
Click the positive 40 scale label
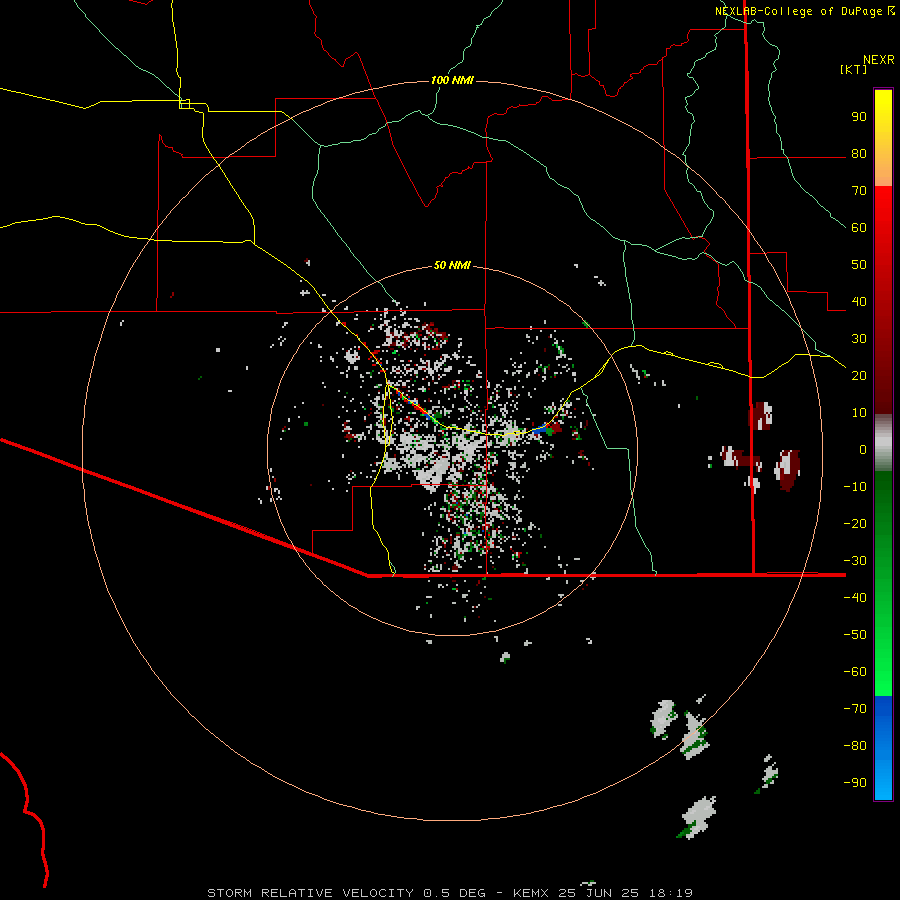tap(859, 301)
